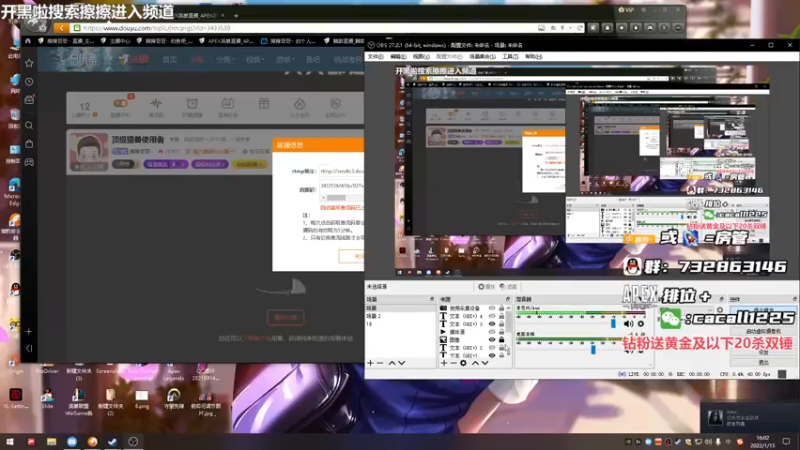Click the sources list vertical scrollbar
Viewport: 800px width, 450px height.
[x=509, y=321]
